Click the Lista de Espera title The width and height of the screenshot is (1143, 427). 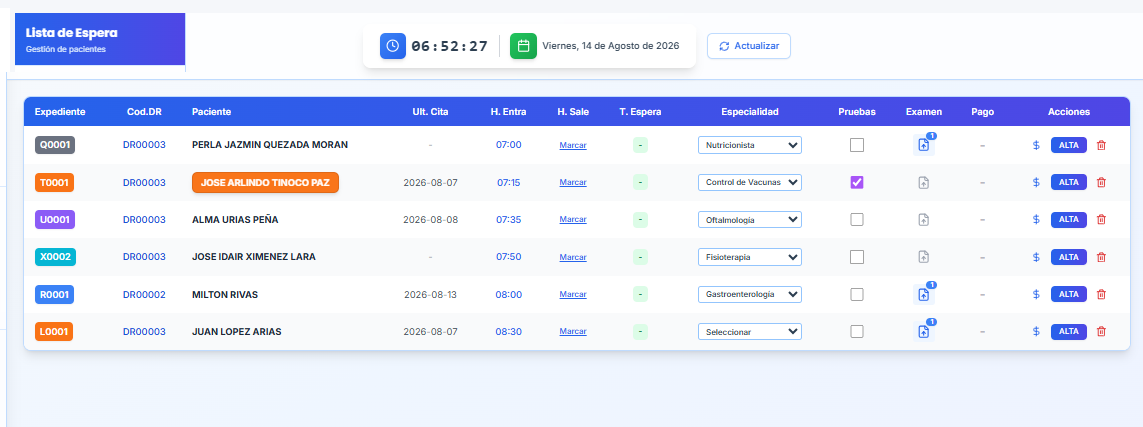click(71, 33)
